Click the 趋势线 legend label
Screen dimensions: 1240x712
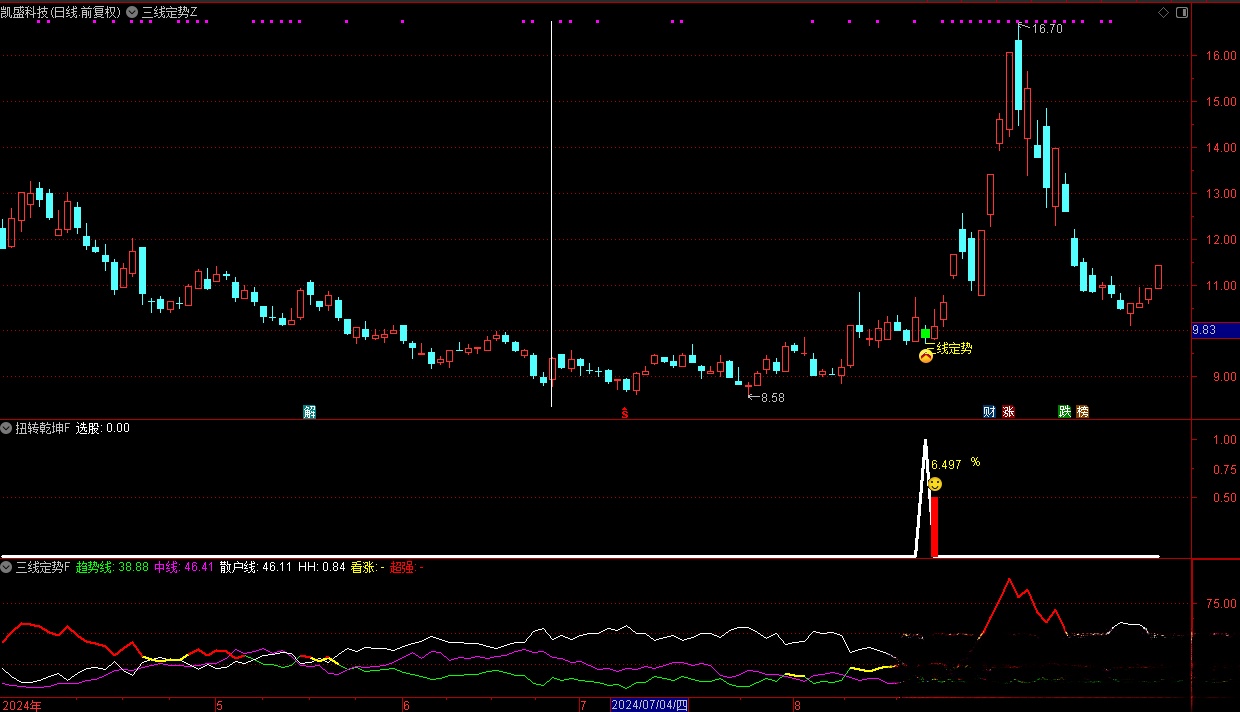96,567
